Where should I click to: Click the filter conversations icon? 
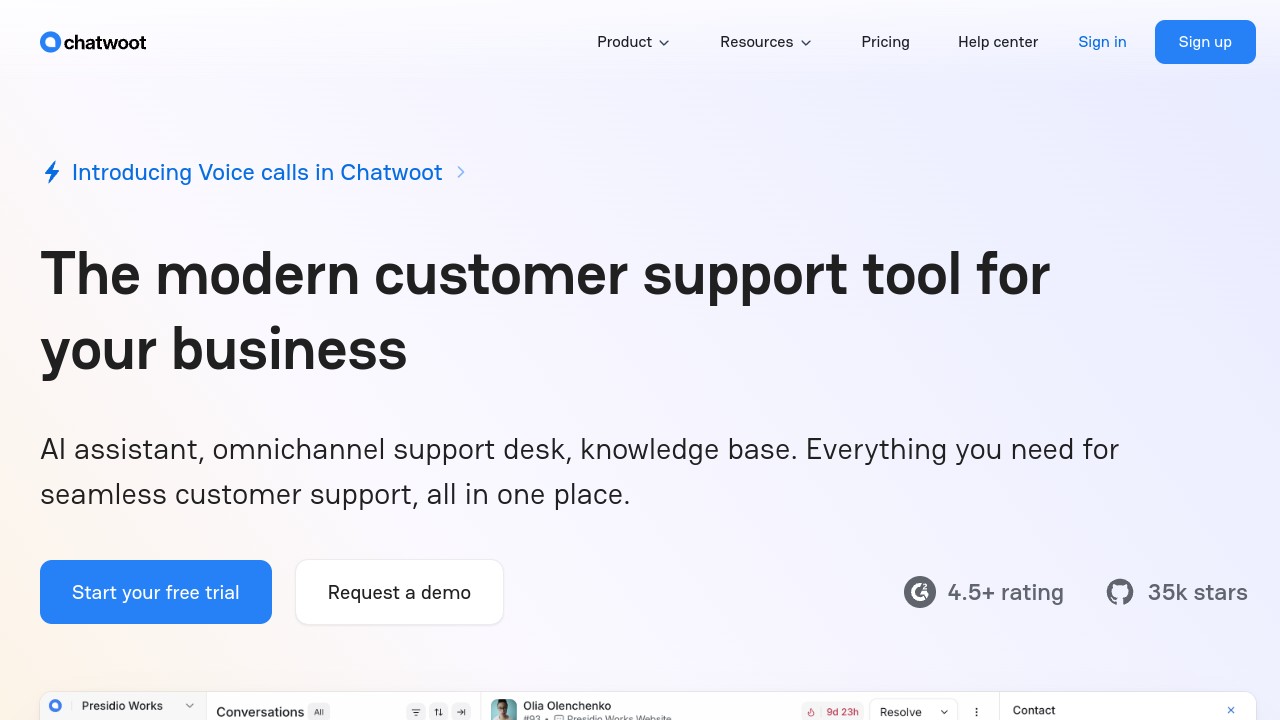(x=416, y=712)
